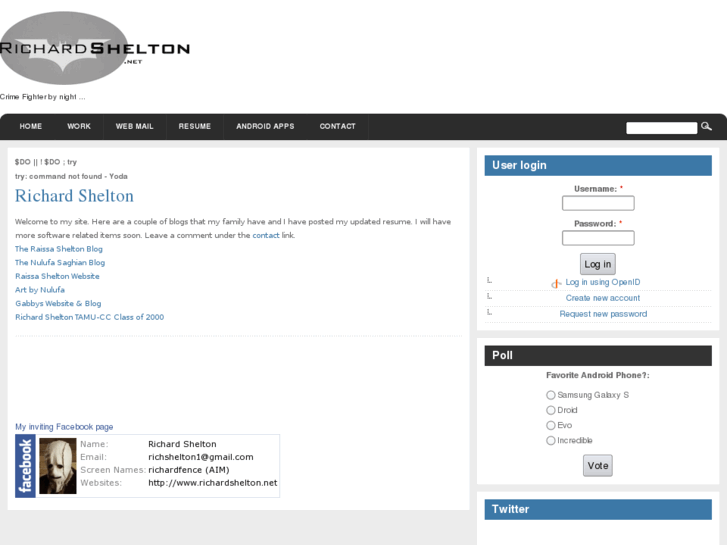Click the Poll block heading
Screen dimensions: 727x545
(x=598, y=356)
